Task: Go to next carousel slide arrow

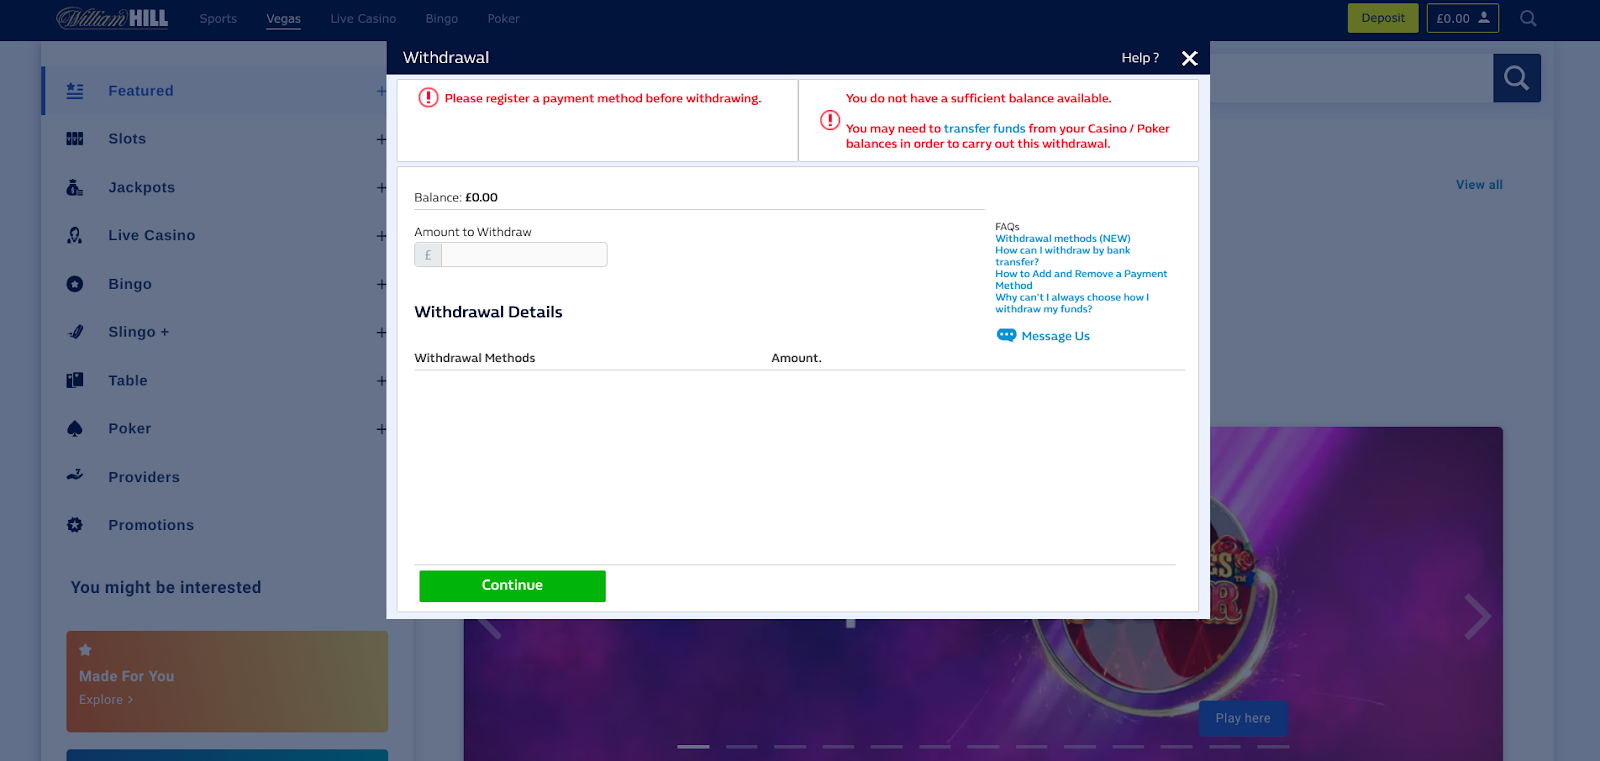Action: coord(1477,616)
